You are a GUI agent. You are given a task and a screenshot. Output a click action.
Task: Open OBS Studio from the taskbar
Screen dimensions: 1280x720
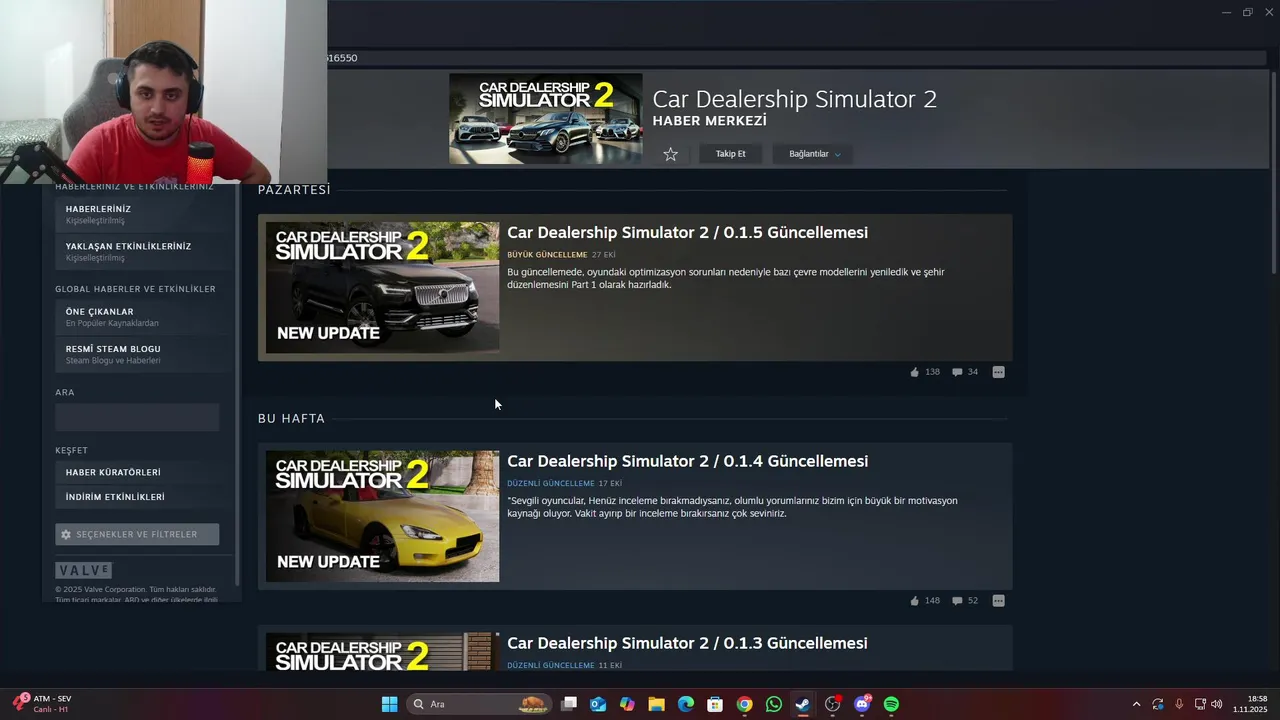pyautogui.click(x=833, y=704)
